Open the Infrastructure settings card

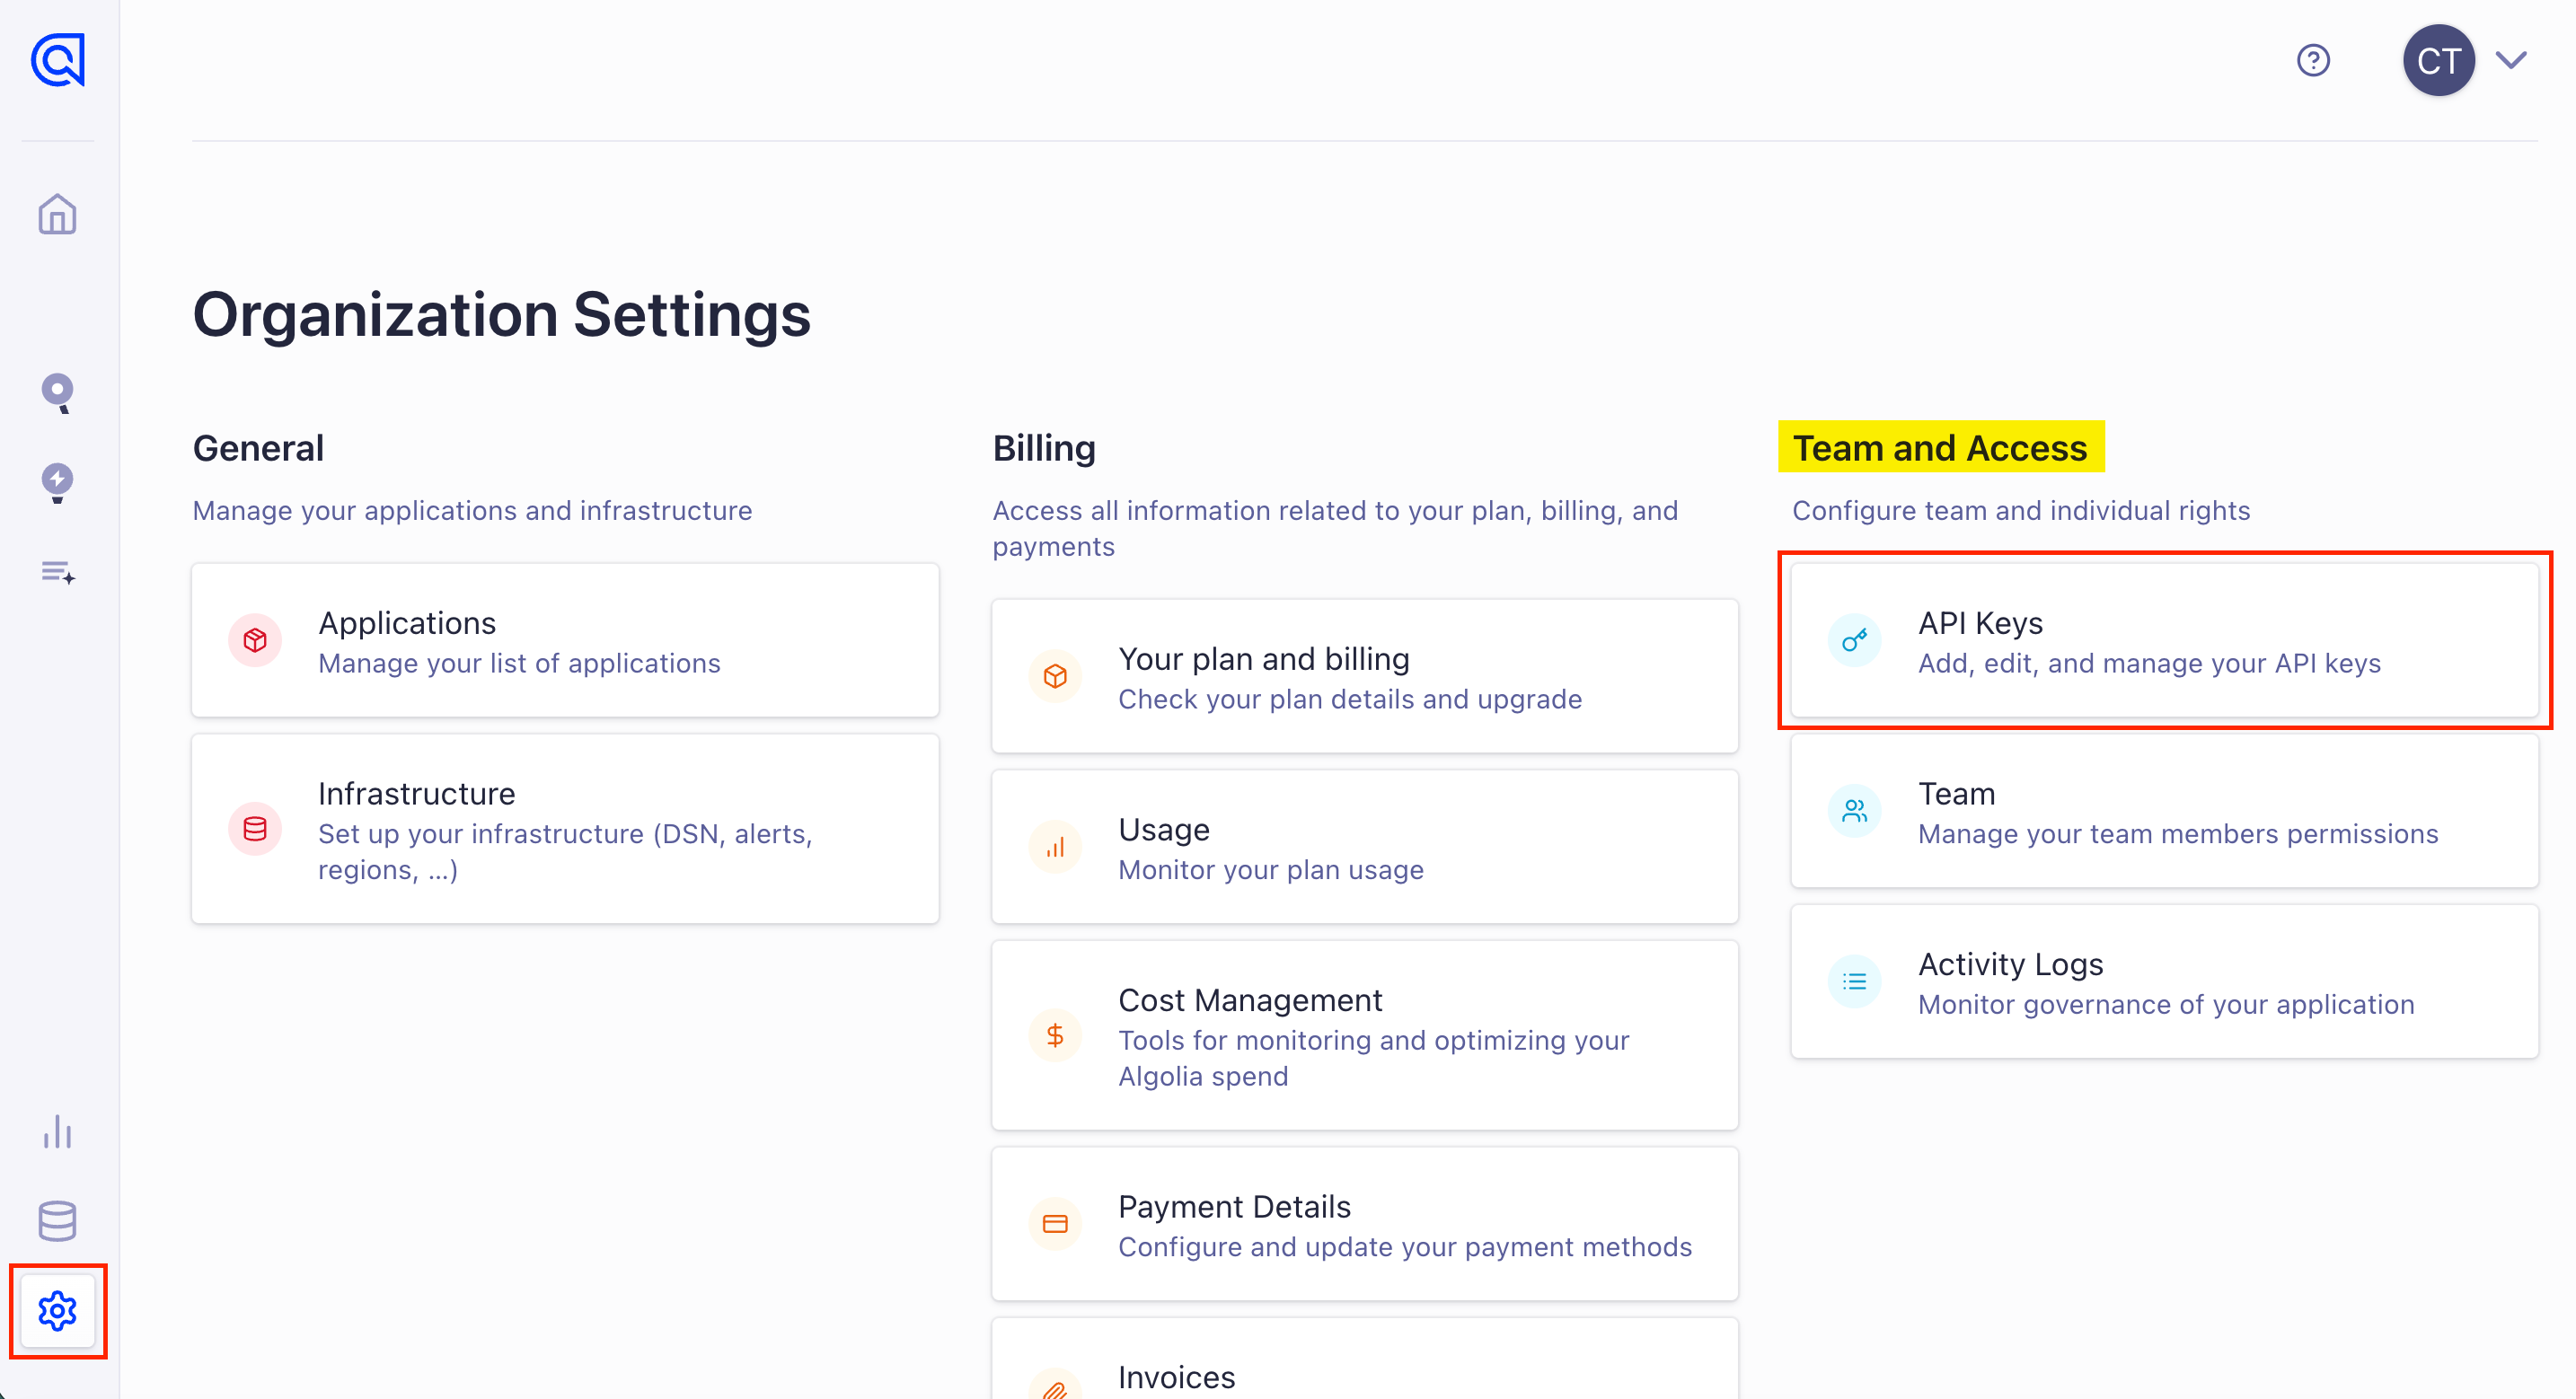pos(565,829)
